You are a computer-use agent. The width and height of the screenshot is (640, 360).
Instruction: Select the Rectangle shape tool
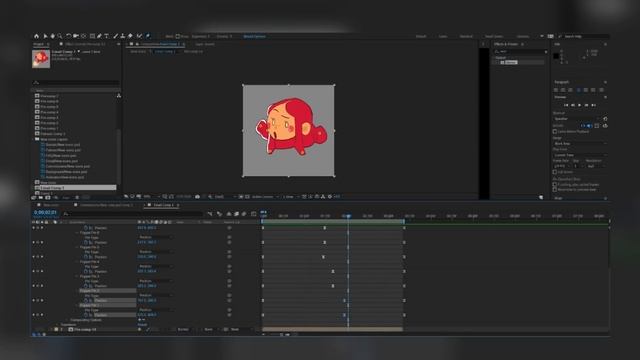92,36
